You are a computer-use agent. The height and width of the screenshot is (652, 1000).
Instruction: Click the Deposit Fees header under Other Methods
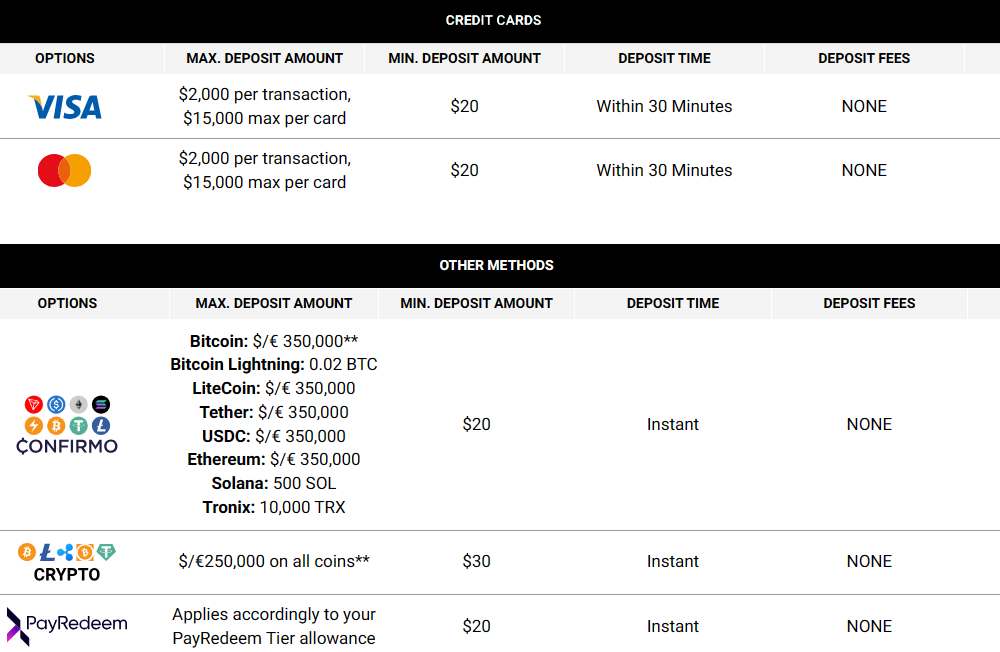pos(869,303)
